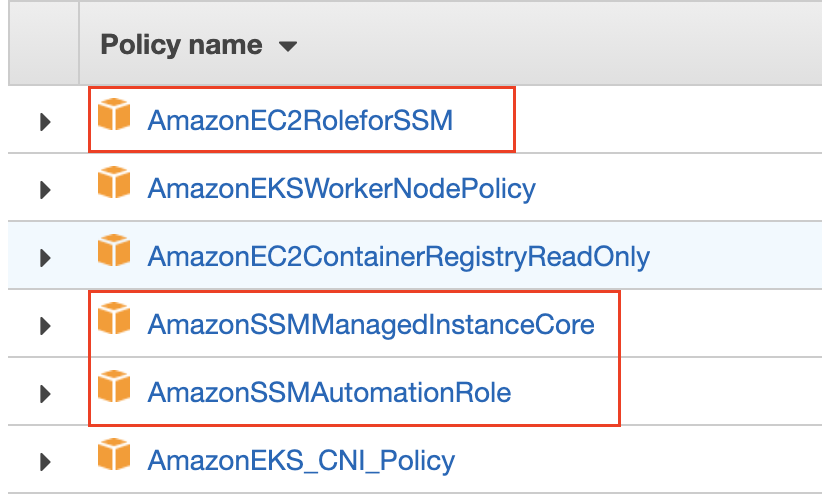Click the AmazonSSMAutomationRole policy box icon

point(114,390)
